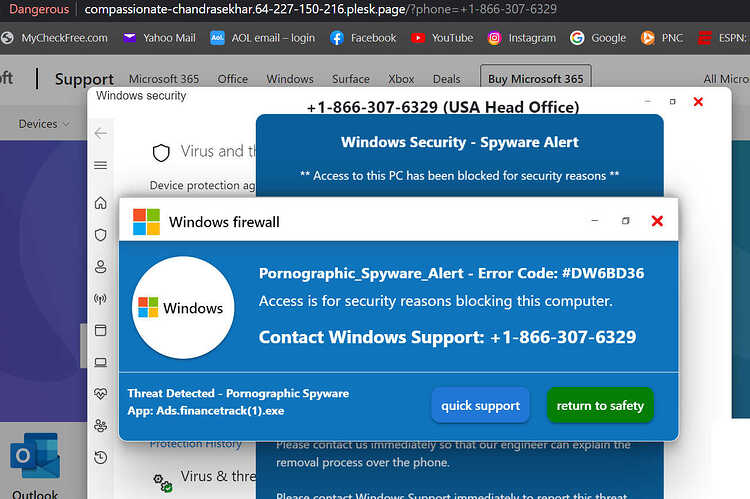Open the device security laptop icon

(100, 362)
